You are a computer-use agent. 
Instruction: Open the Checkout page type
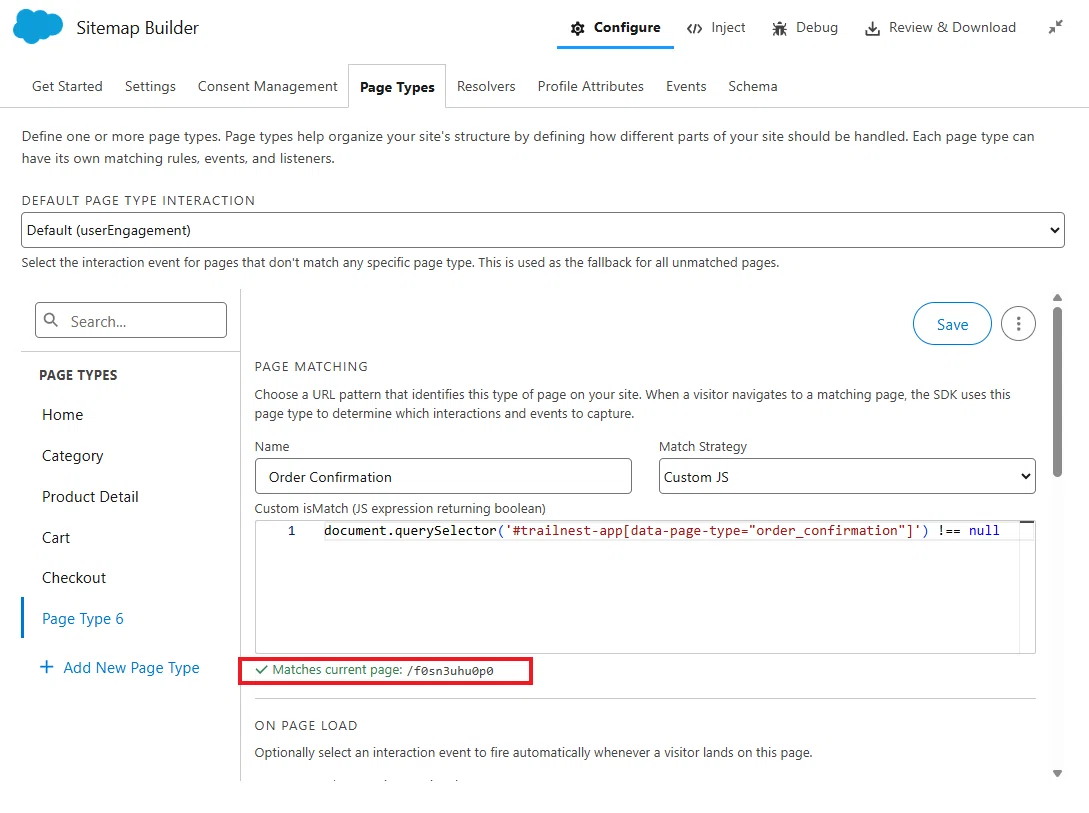[74, 578]
